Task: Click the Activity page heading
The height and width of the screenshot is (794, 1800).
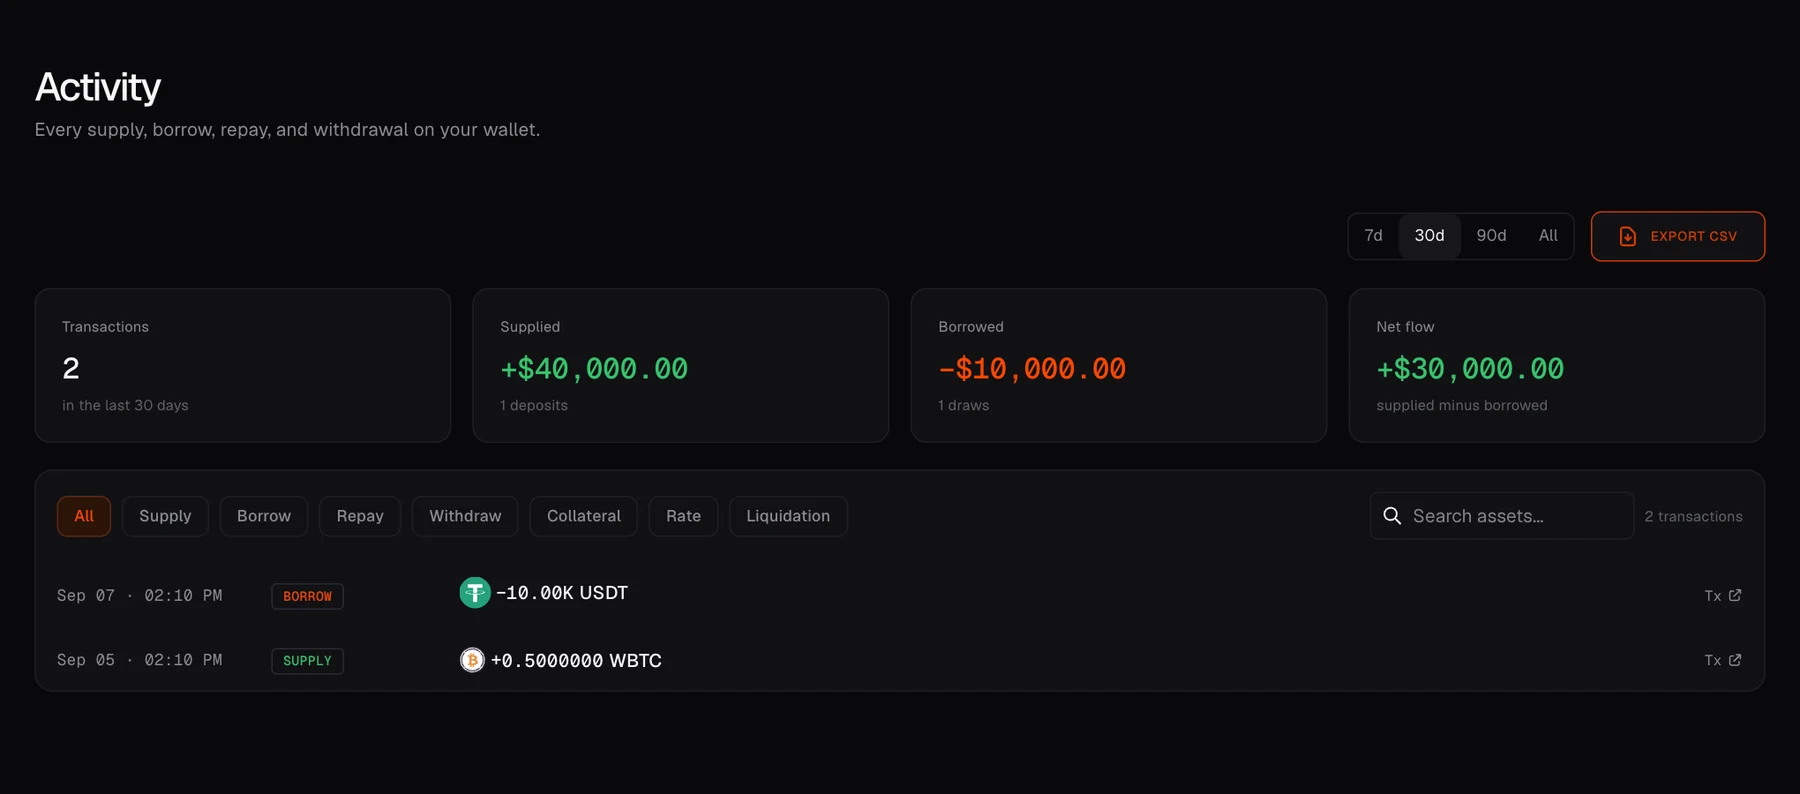Action: (x=98, y=87)
